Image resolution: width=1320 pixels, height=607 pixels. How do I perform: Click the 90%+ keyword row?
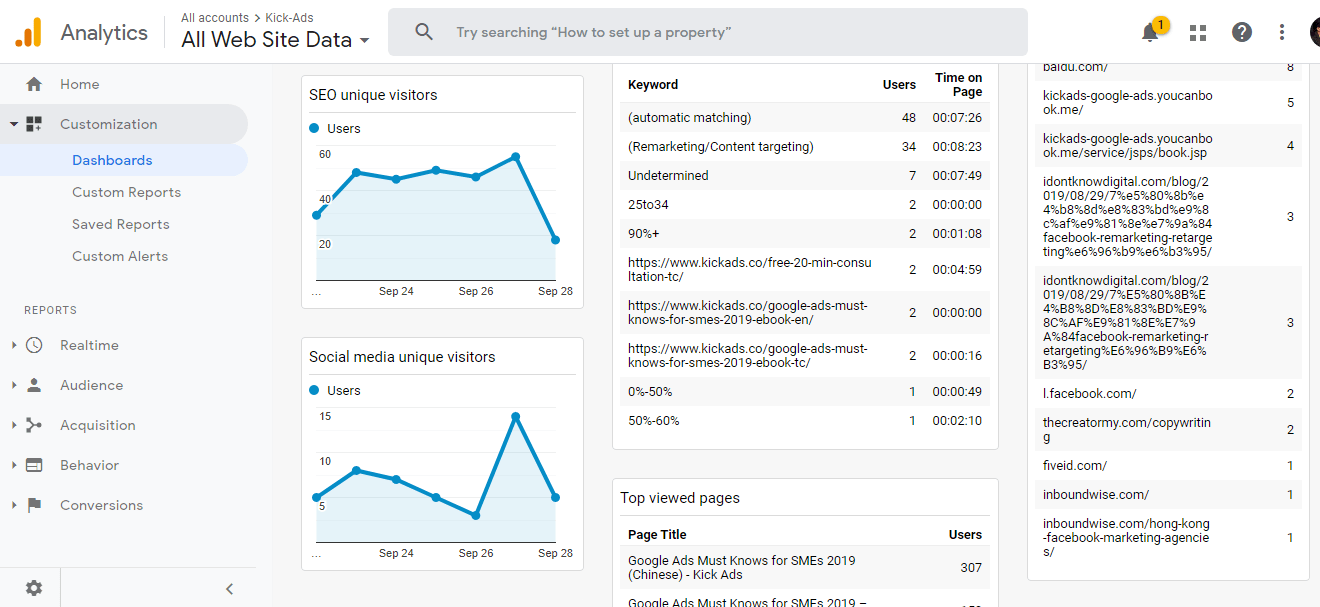pyautogui.click(x=805, y=234)
